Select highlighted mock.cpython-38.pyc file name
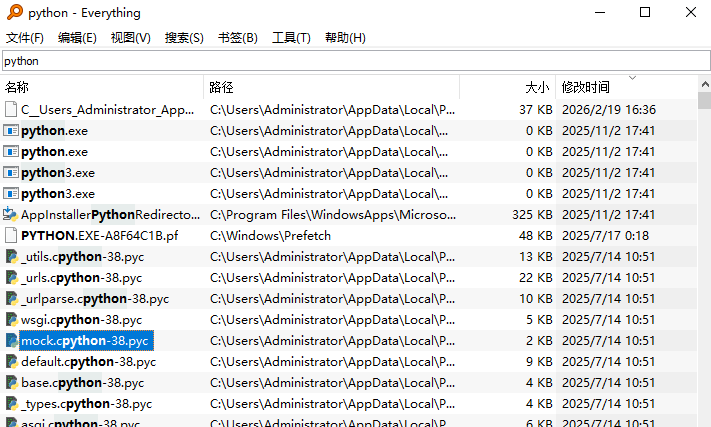The width and height of the screenshot is (711, 427). [x=86, y=340]
